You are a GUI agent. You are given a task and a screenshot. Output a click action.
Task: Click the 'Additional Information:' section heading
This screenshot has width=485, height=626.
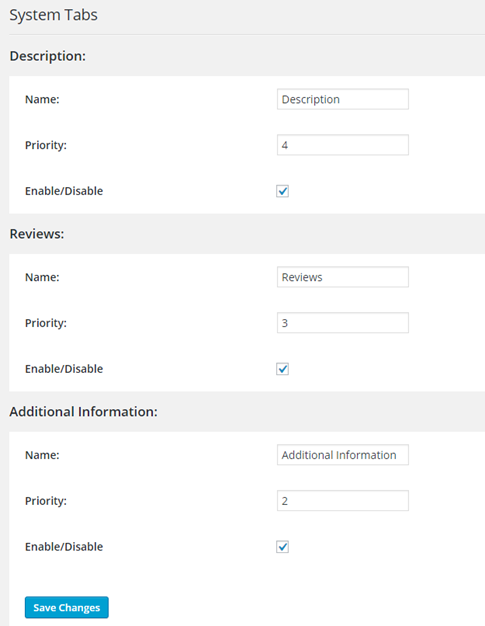(83, 412)
